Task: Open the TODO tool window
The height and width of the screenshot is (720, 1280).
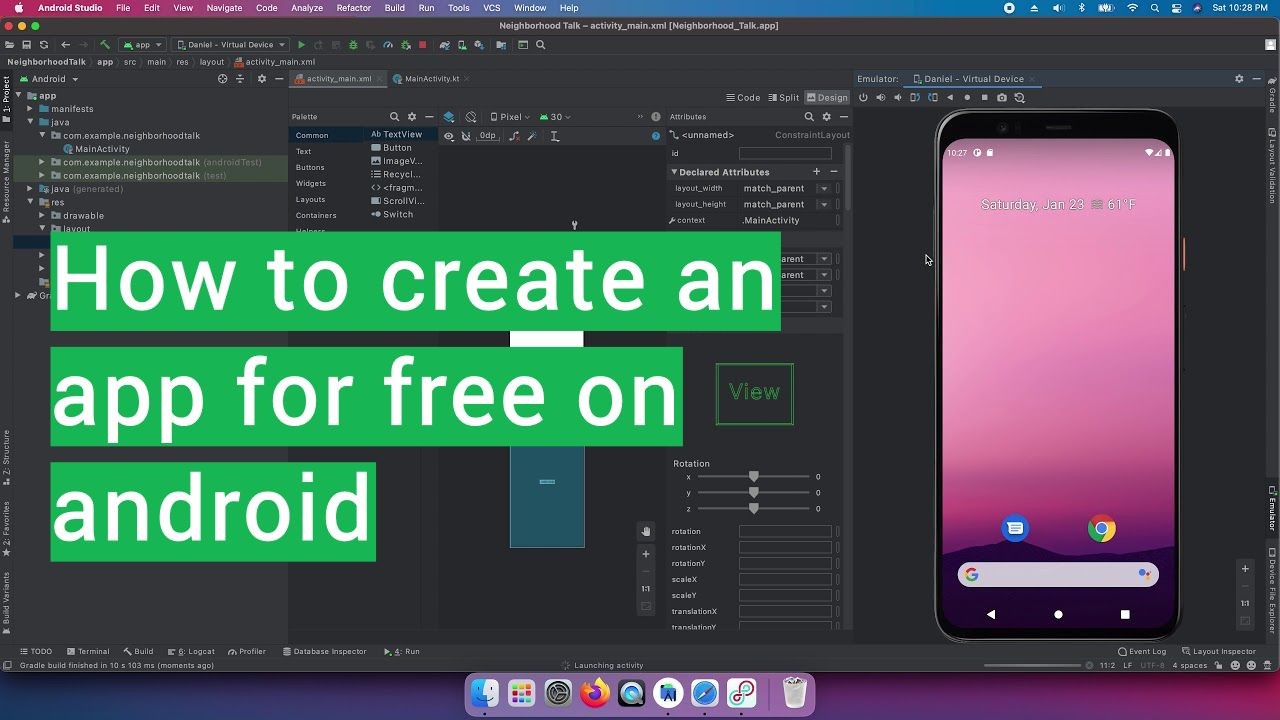Action: click(35, 651)
